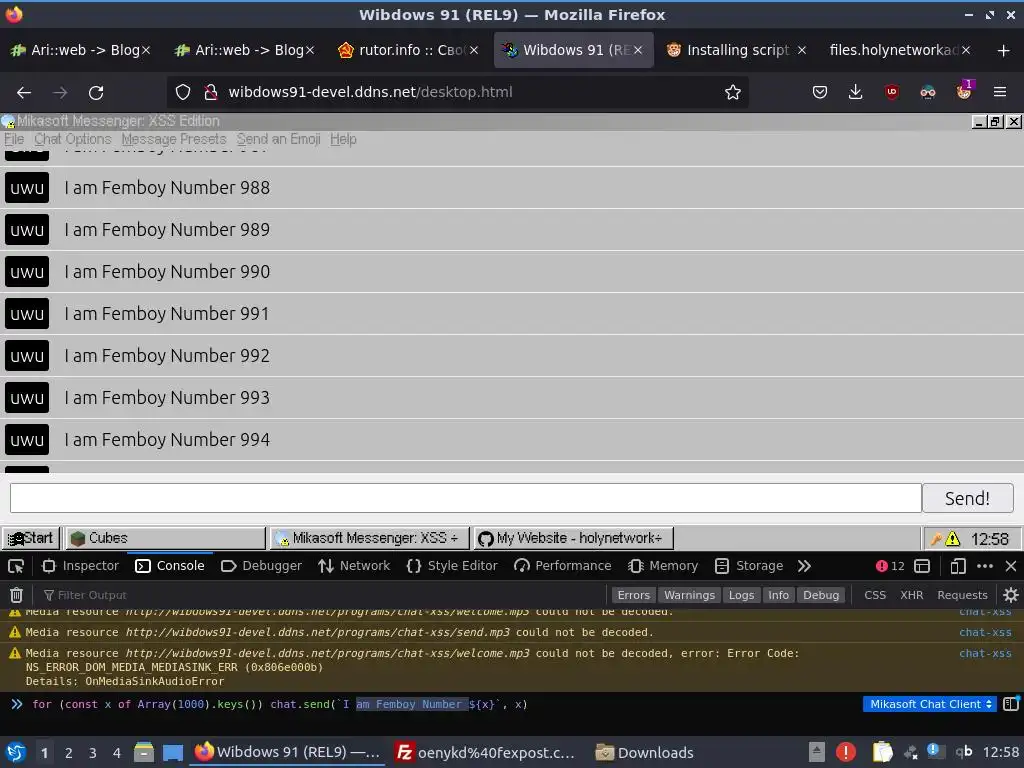Toggle the Debug console filter

click(x=821, y=595)
